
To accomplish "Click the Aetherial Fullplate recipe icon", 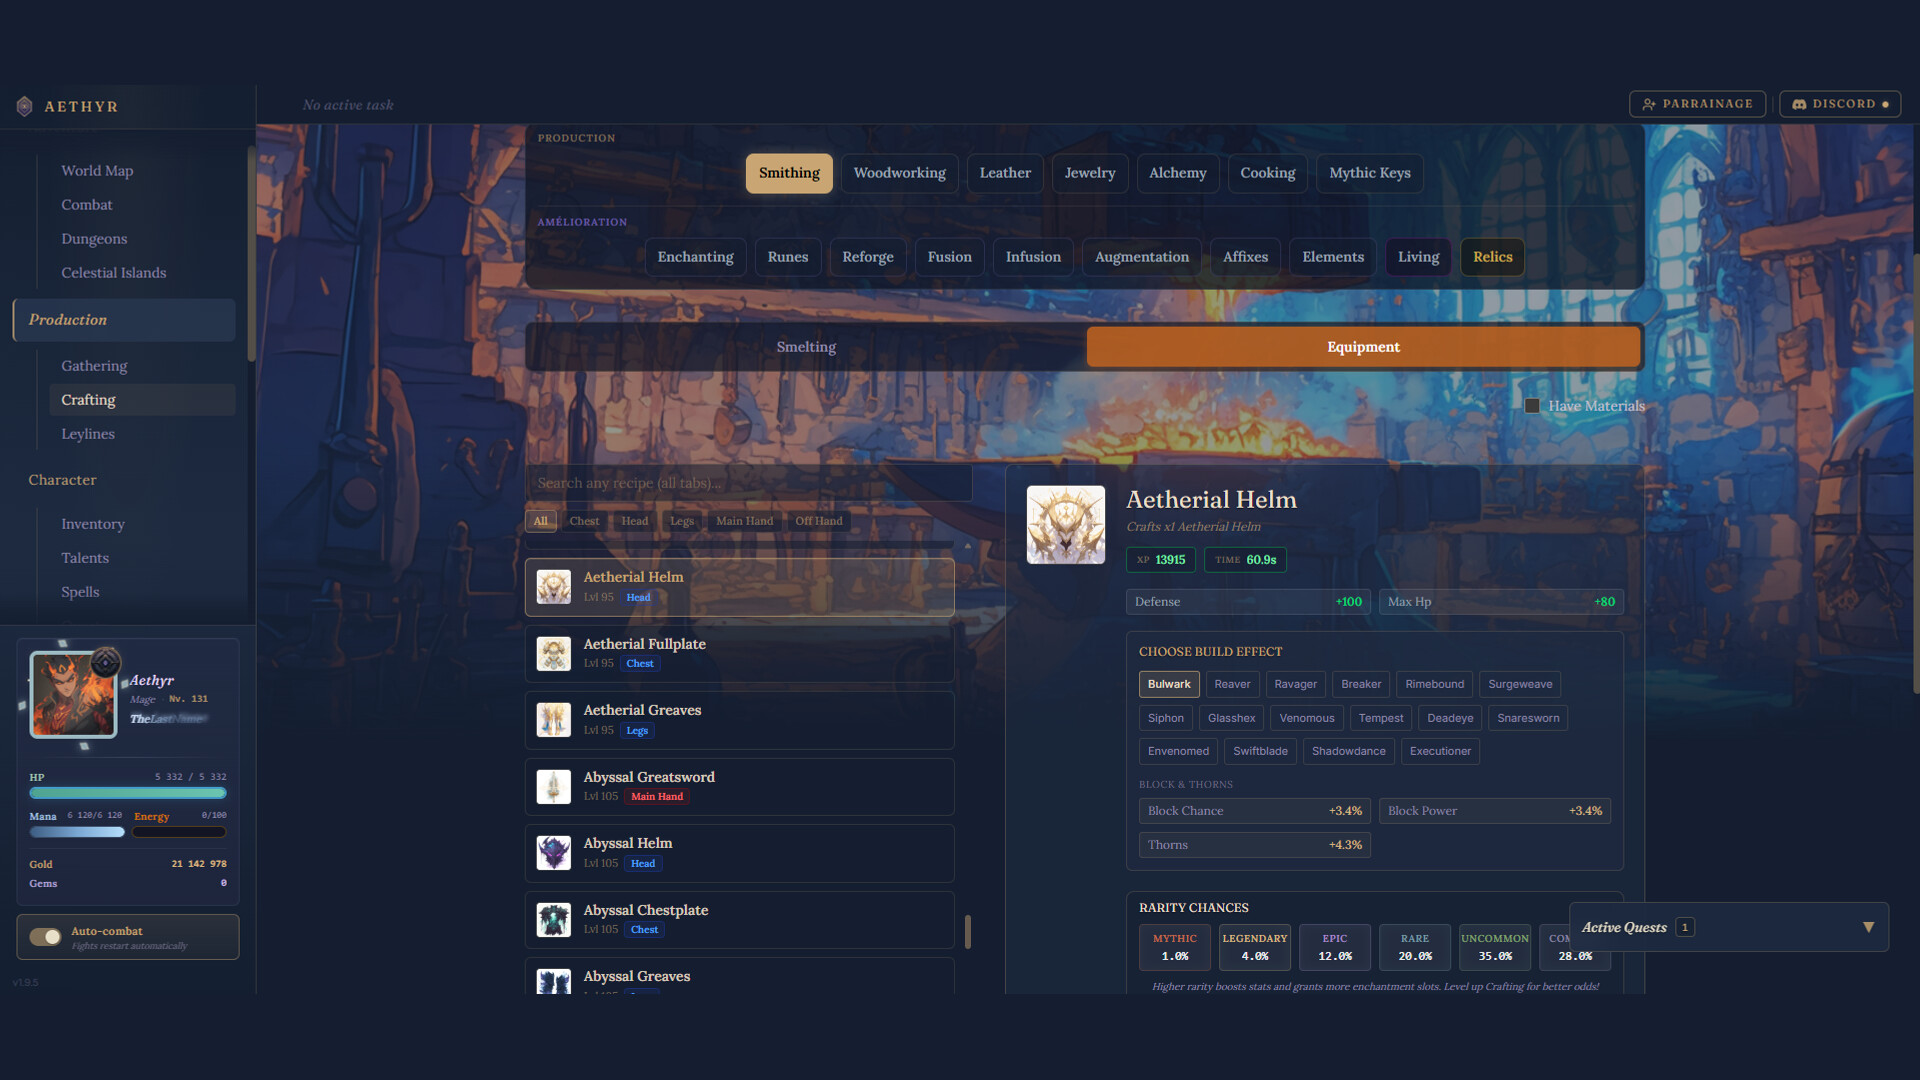I will click(x=553, y=654).
